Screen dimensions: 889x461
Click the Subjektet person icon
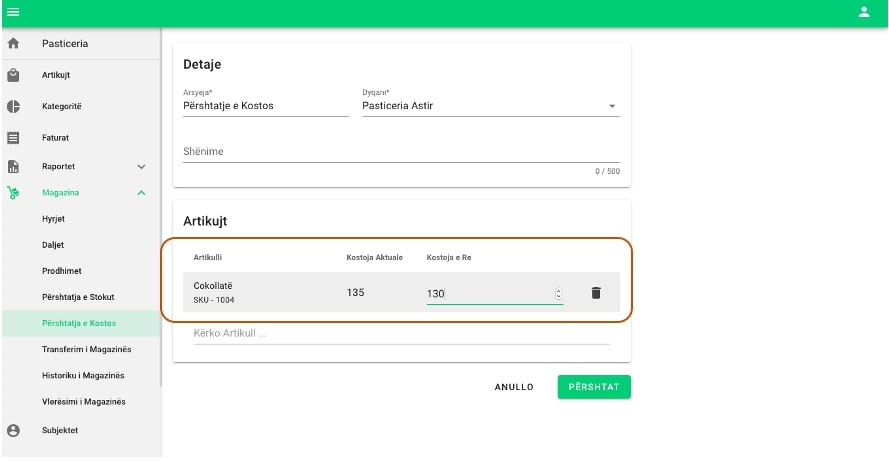[x=14, y=430]
